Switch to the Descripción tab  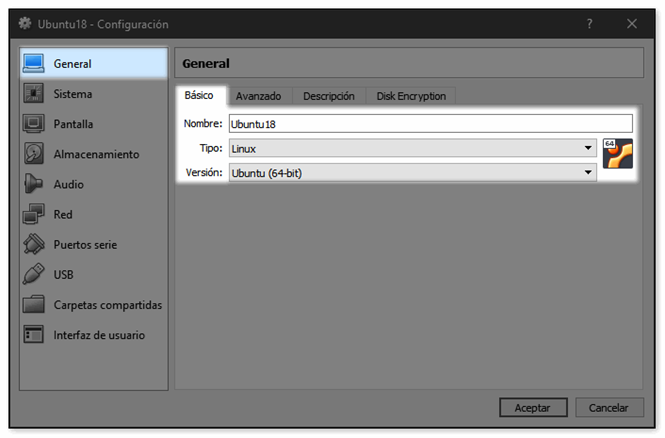(329, 96)
